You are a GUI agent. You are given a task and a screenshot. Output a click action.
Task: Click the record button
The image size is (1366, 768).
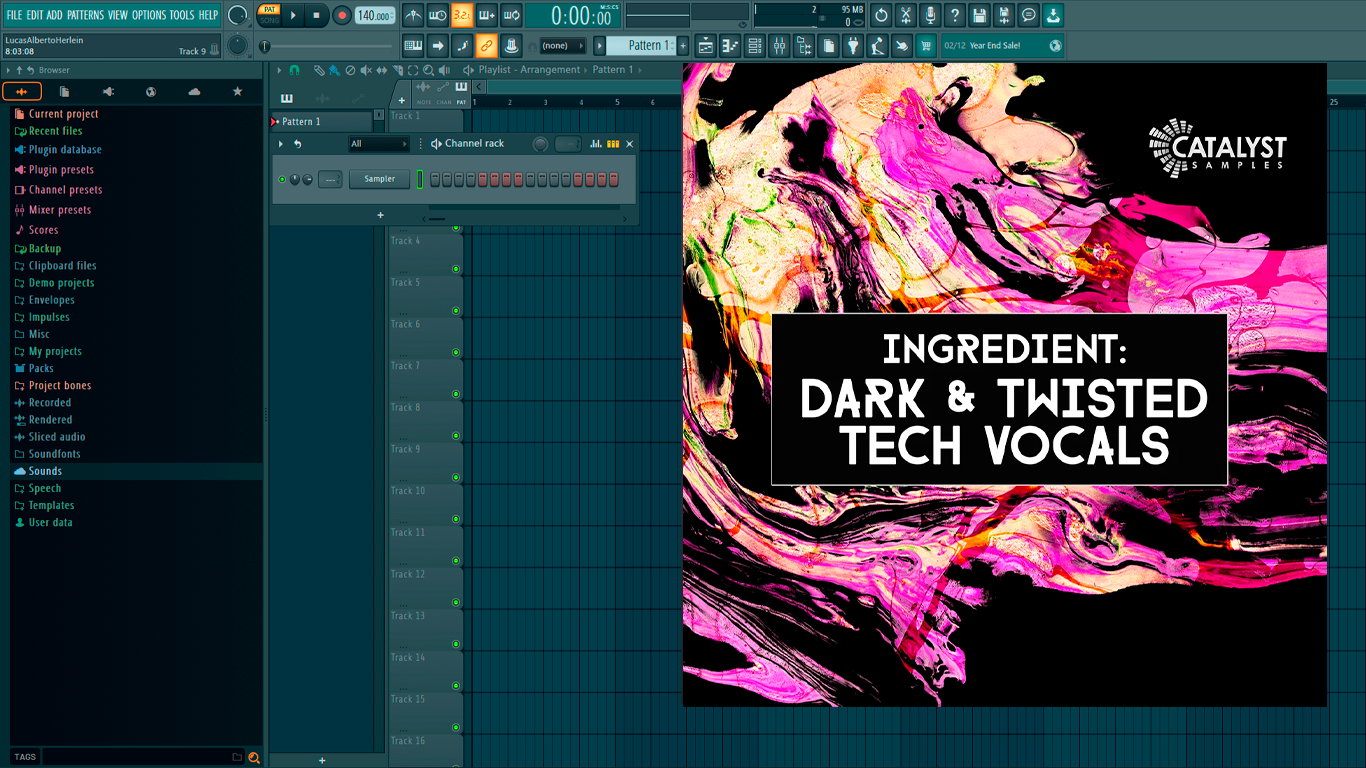342,15
